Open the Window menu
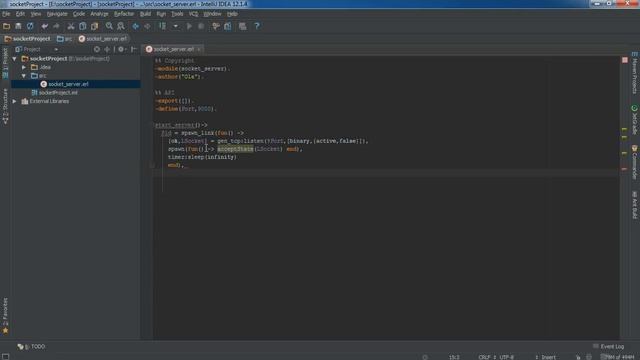 pos(212,14)
